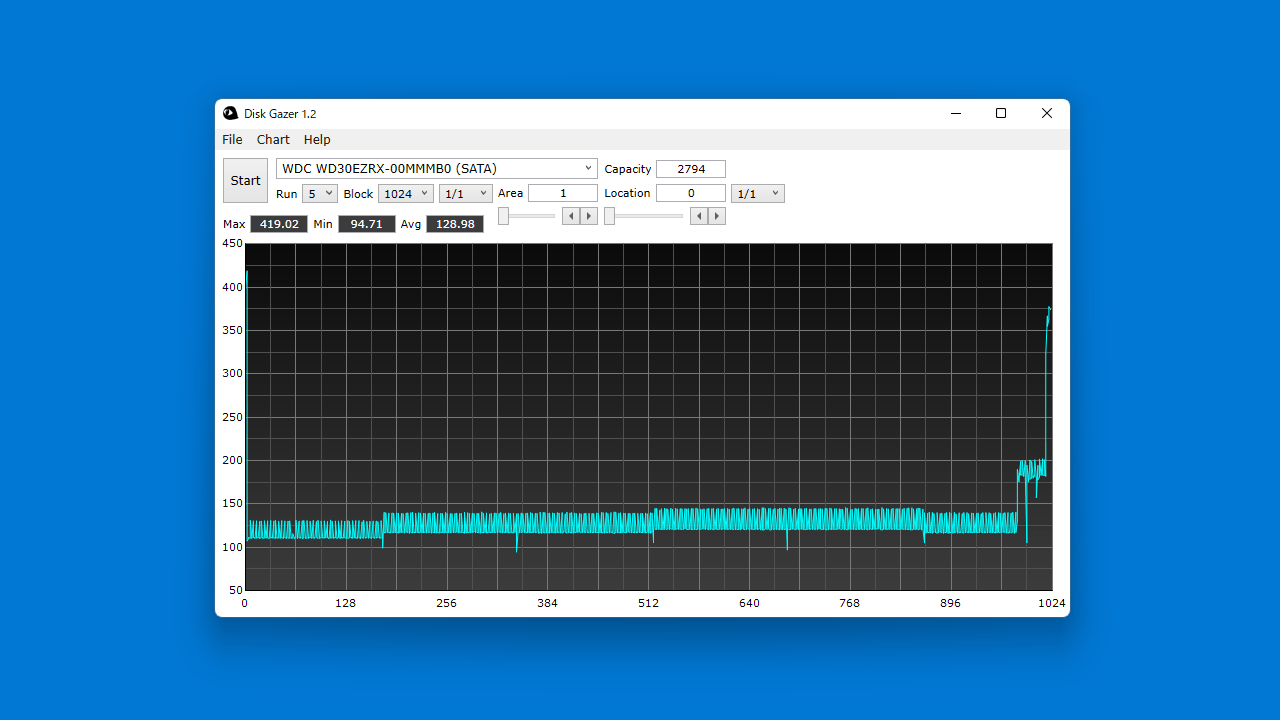Viewport: 1280px width, 720px height.
Task: Click the Disk Gazer app icon in title bar
Action: [x=231, y=113]
